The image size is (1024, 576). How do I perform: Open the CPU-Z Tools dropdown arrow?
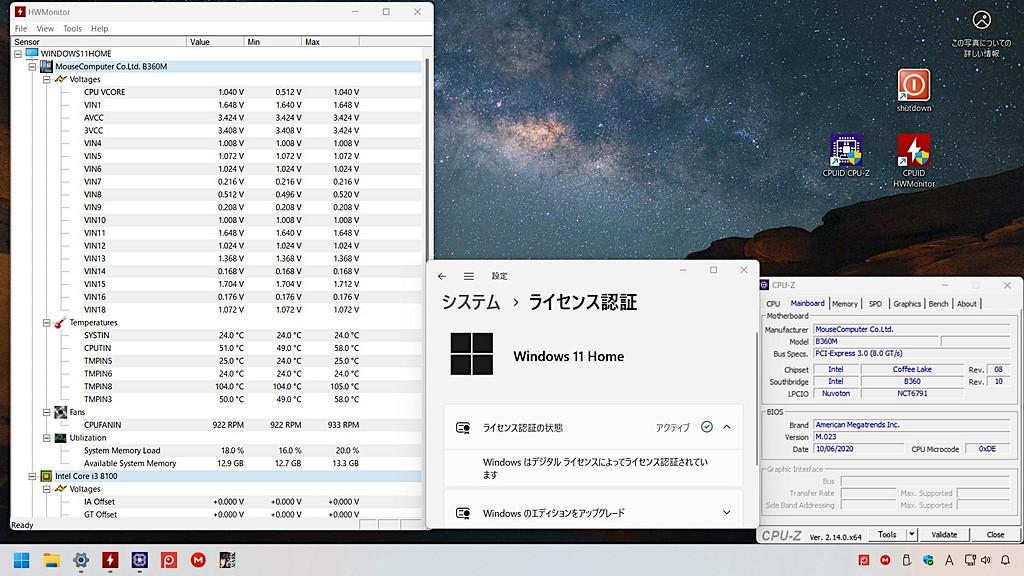[912, 534]
